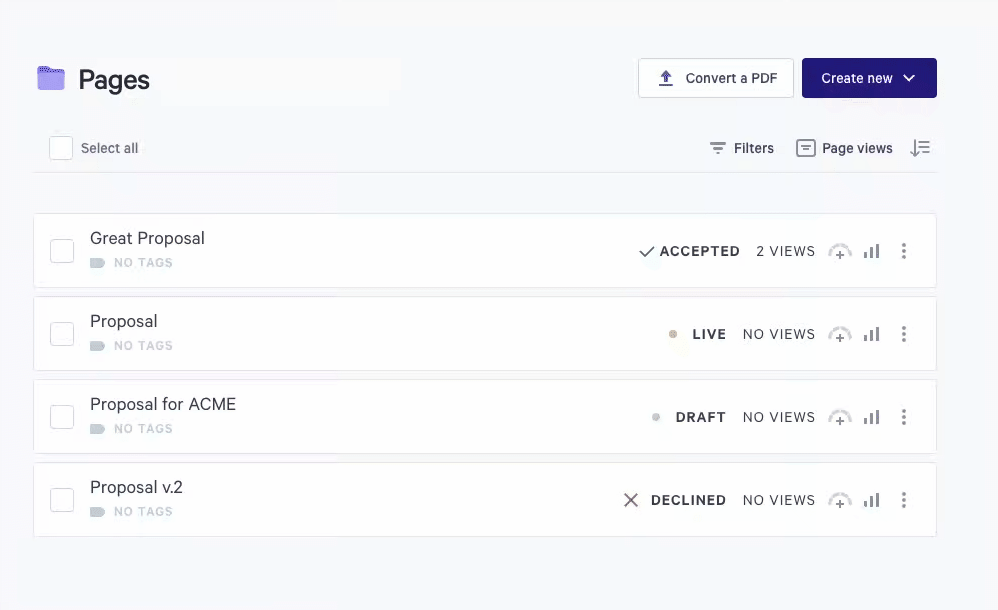Click the sort order icon

click(x=920, y=148)
